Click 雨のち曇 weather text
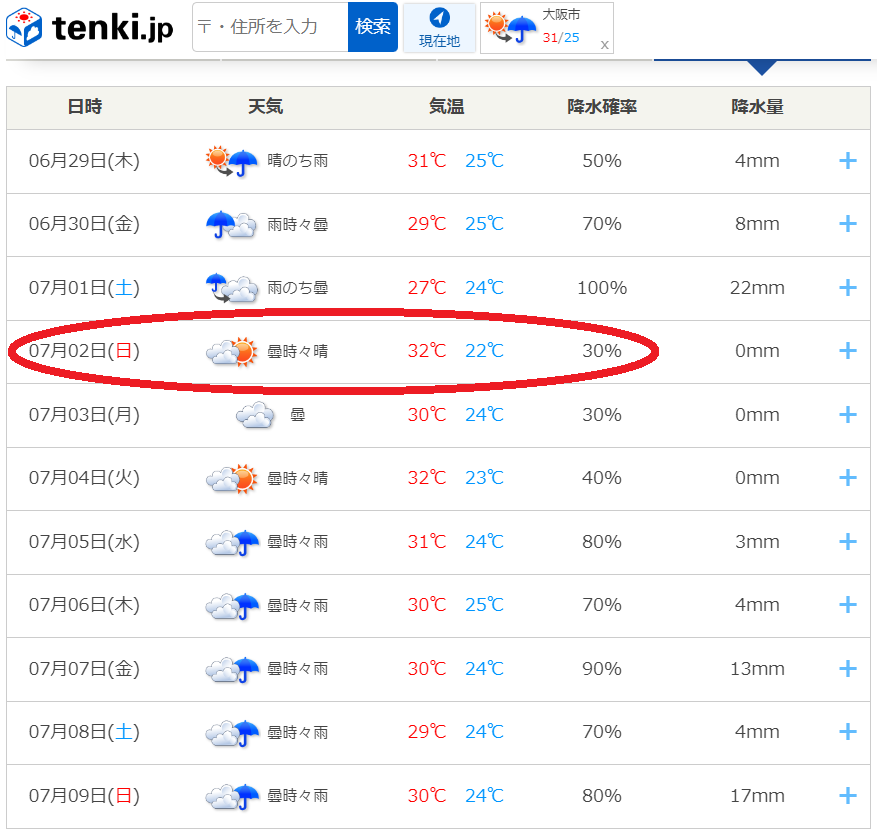 298,288
